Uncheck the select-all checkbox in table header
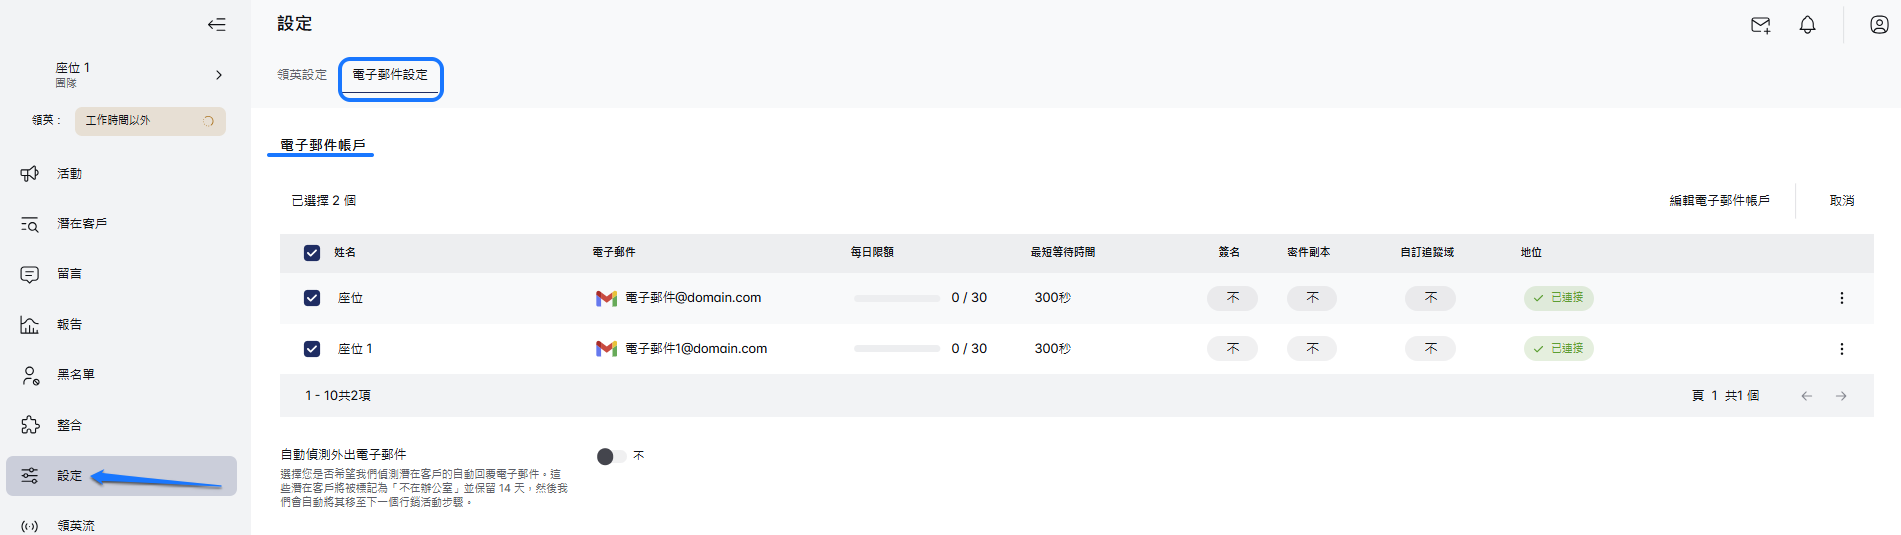1901x535 pixels. coord(312,253)
